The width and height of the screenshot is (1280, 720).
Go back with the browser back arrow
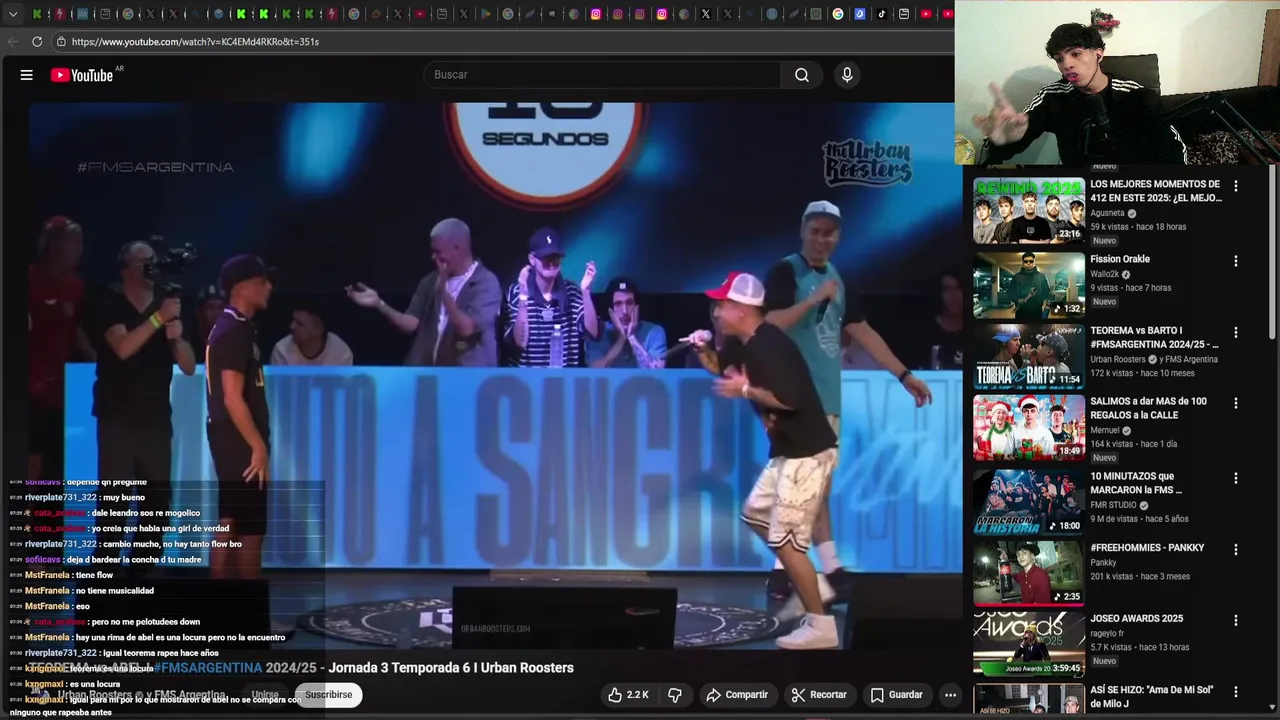(x=13, y=41)
